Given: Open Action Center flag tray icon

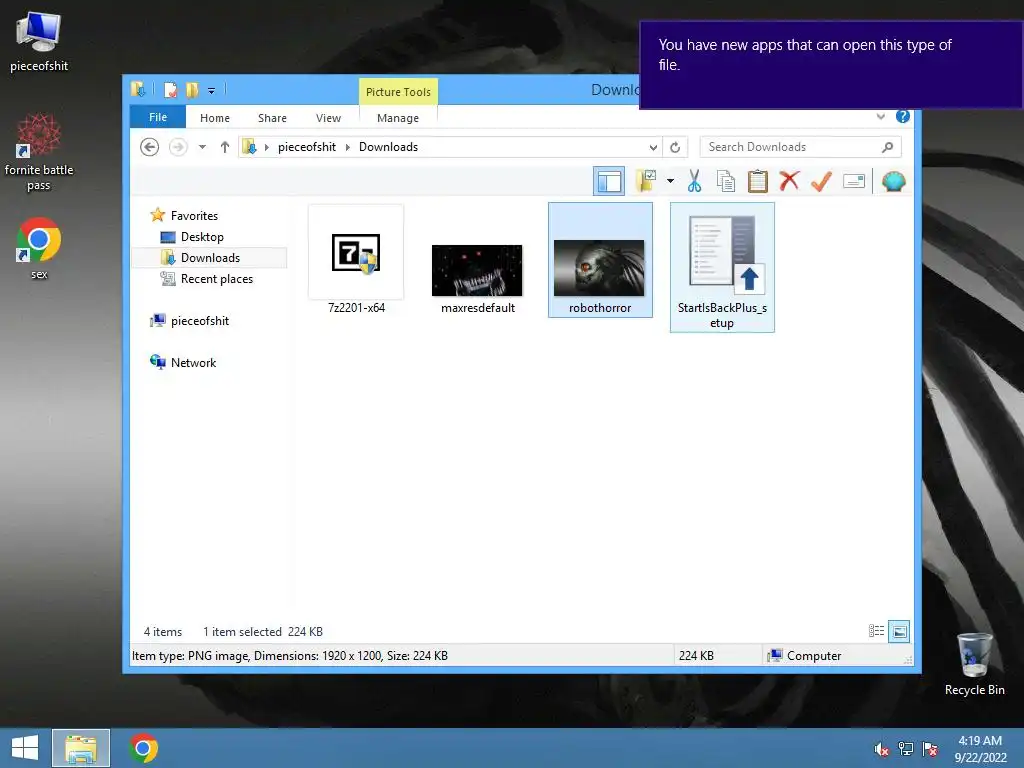Looking at the screenshot, I should pyautogui.click(x=929, y=749).
